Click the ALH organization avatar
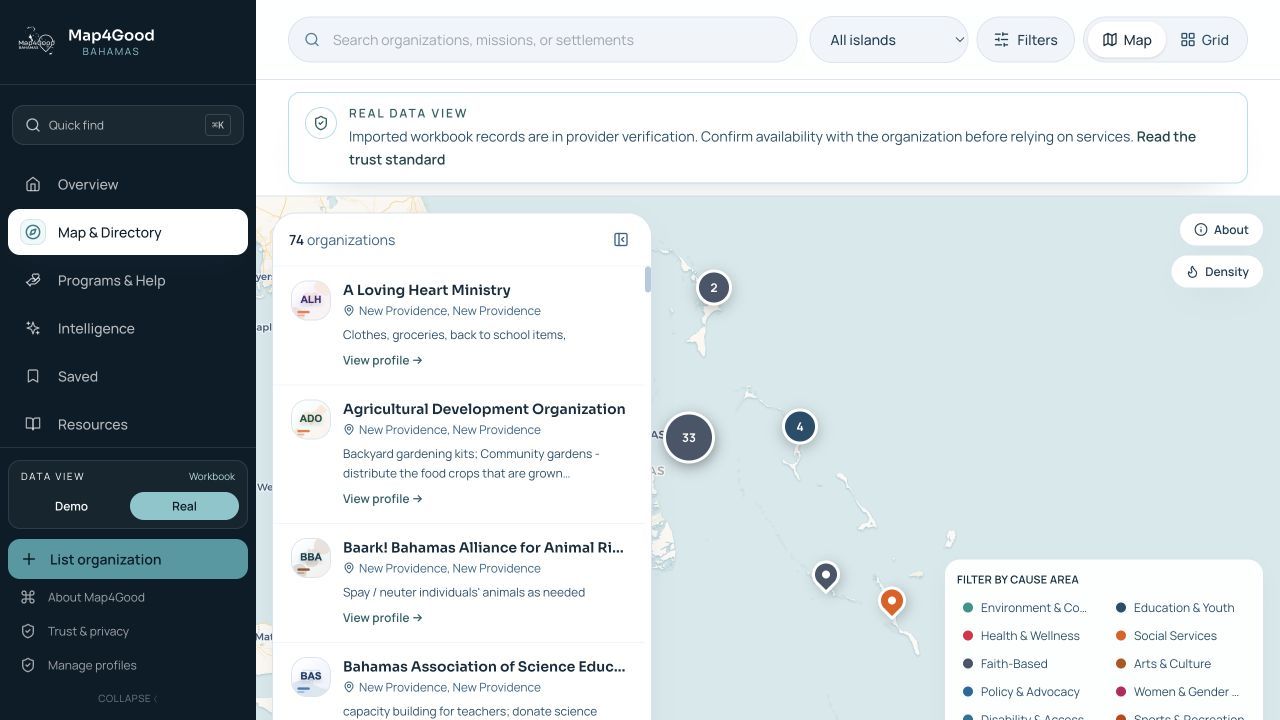 click(311, 300)
